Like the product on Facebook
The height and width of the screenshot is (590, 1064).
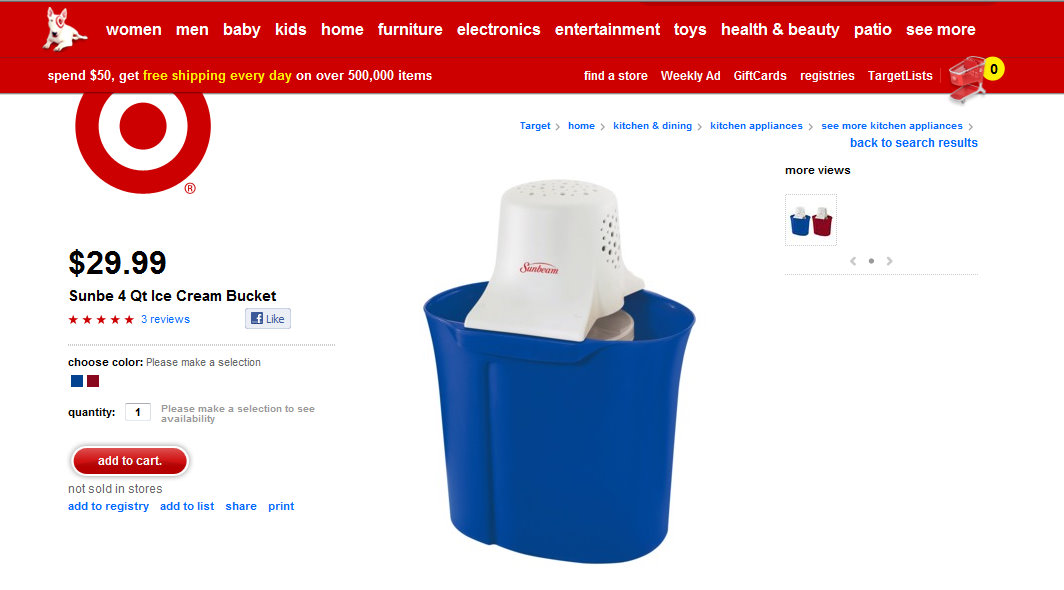pos(268,319)
